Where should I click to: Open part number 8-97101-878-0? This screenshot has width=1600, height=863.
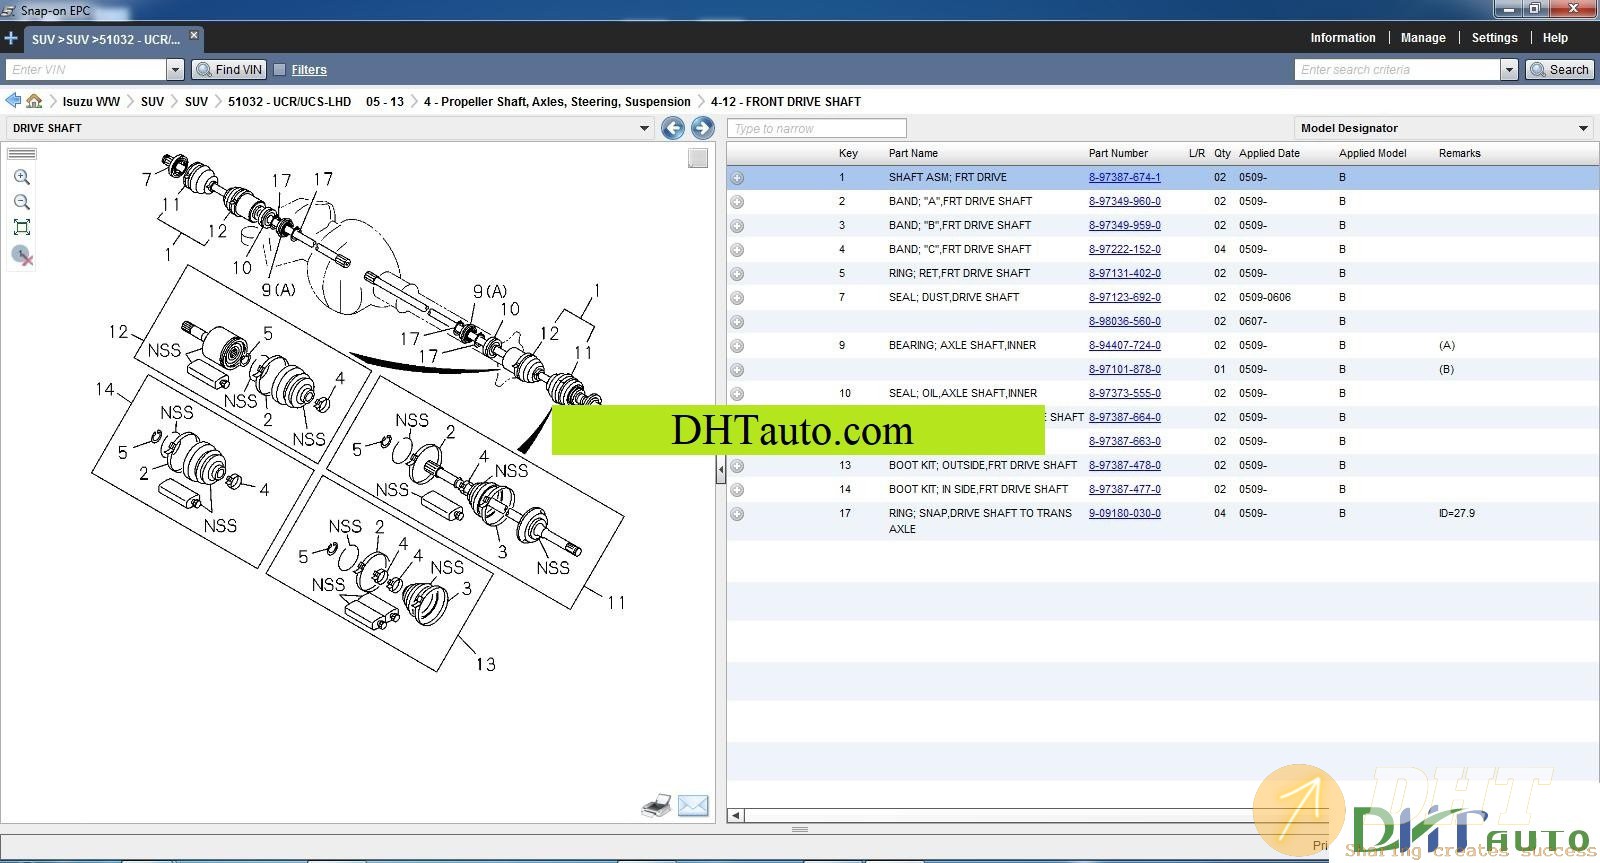pos(1124,369)
